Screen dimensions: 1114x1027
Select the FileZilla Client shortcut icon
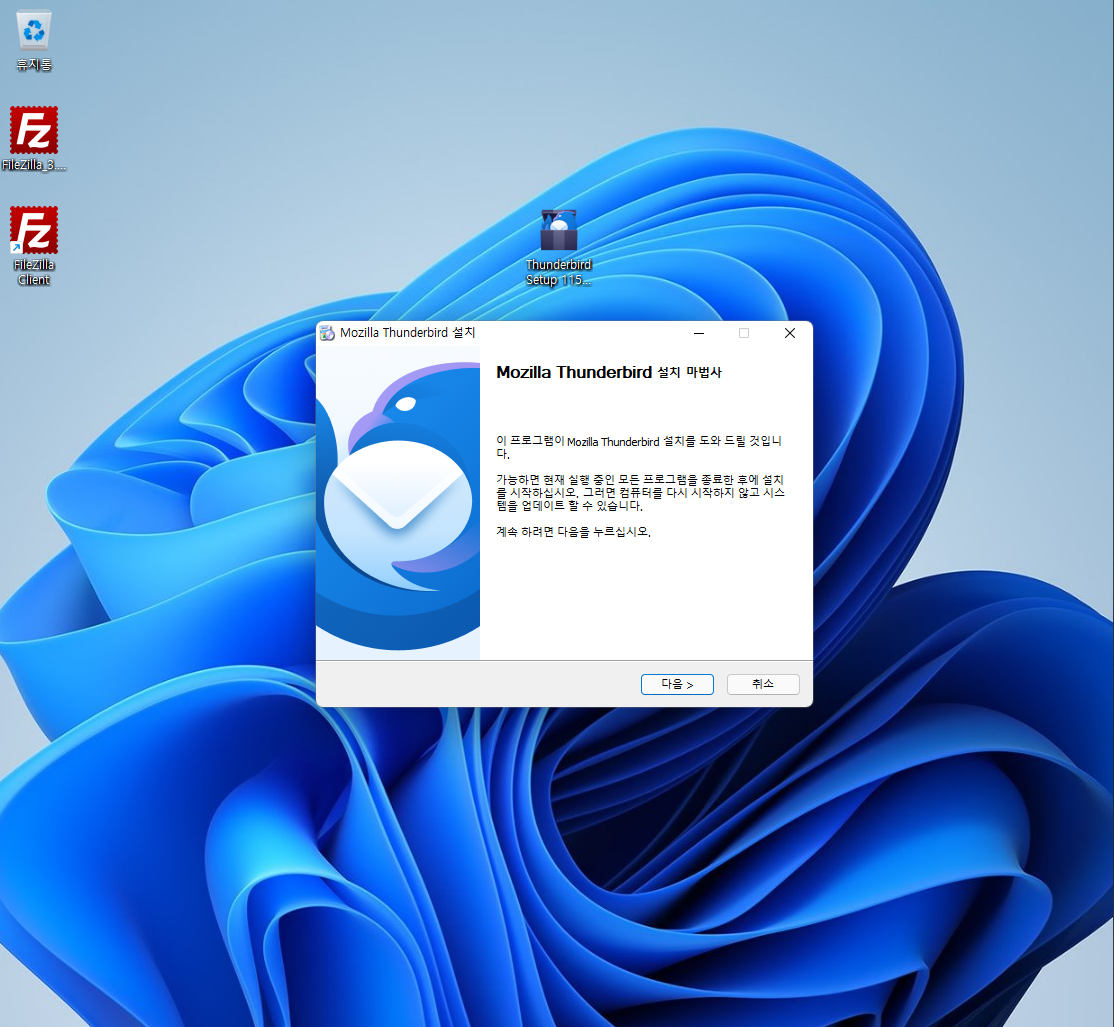[33, 246]
